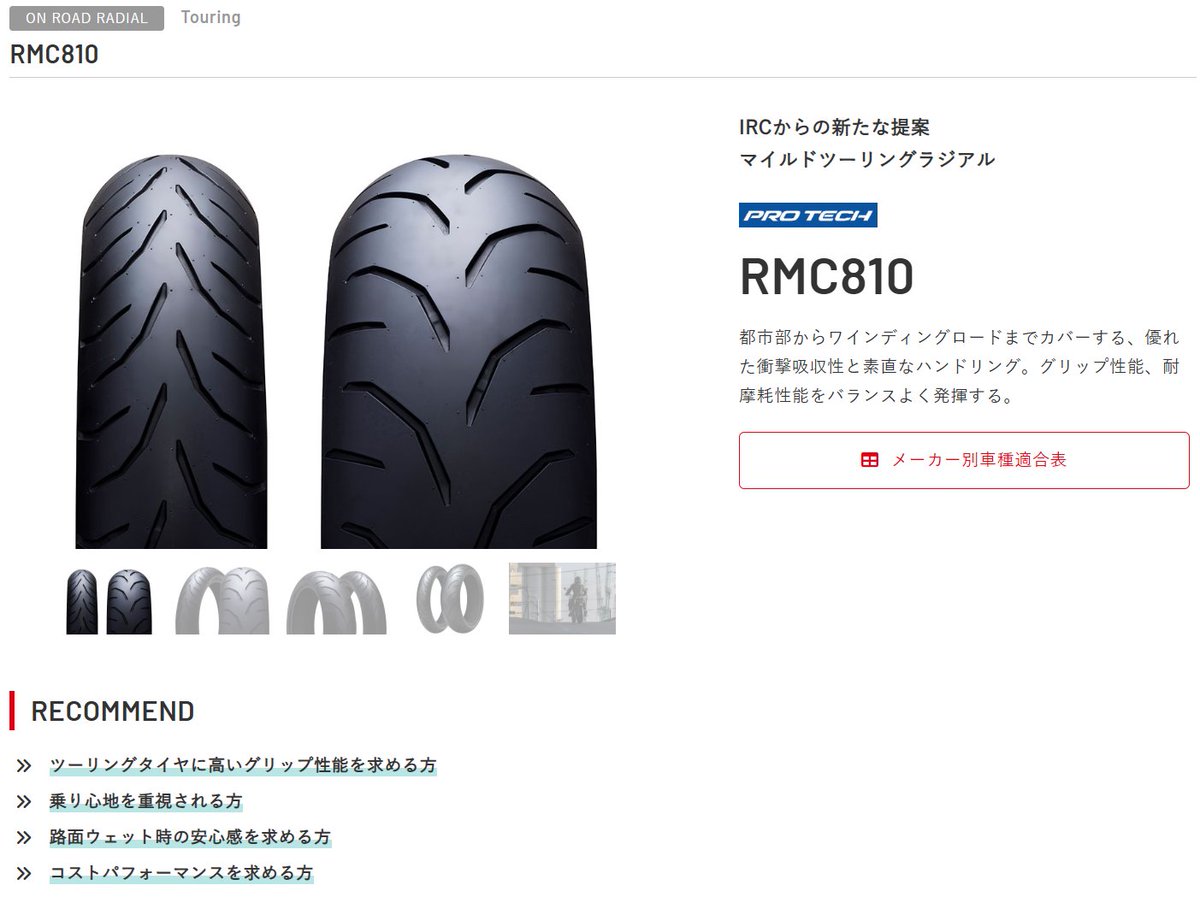Click chevron icon beside 路面ウェット recommendation
1200x897 pixels.
pos(24,837)
